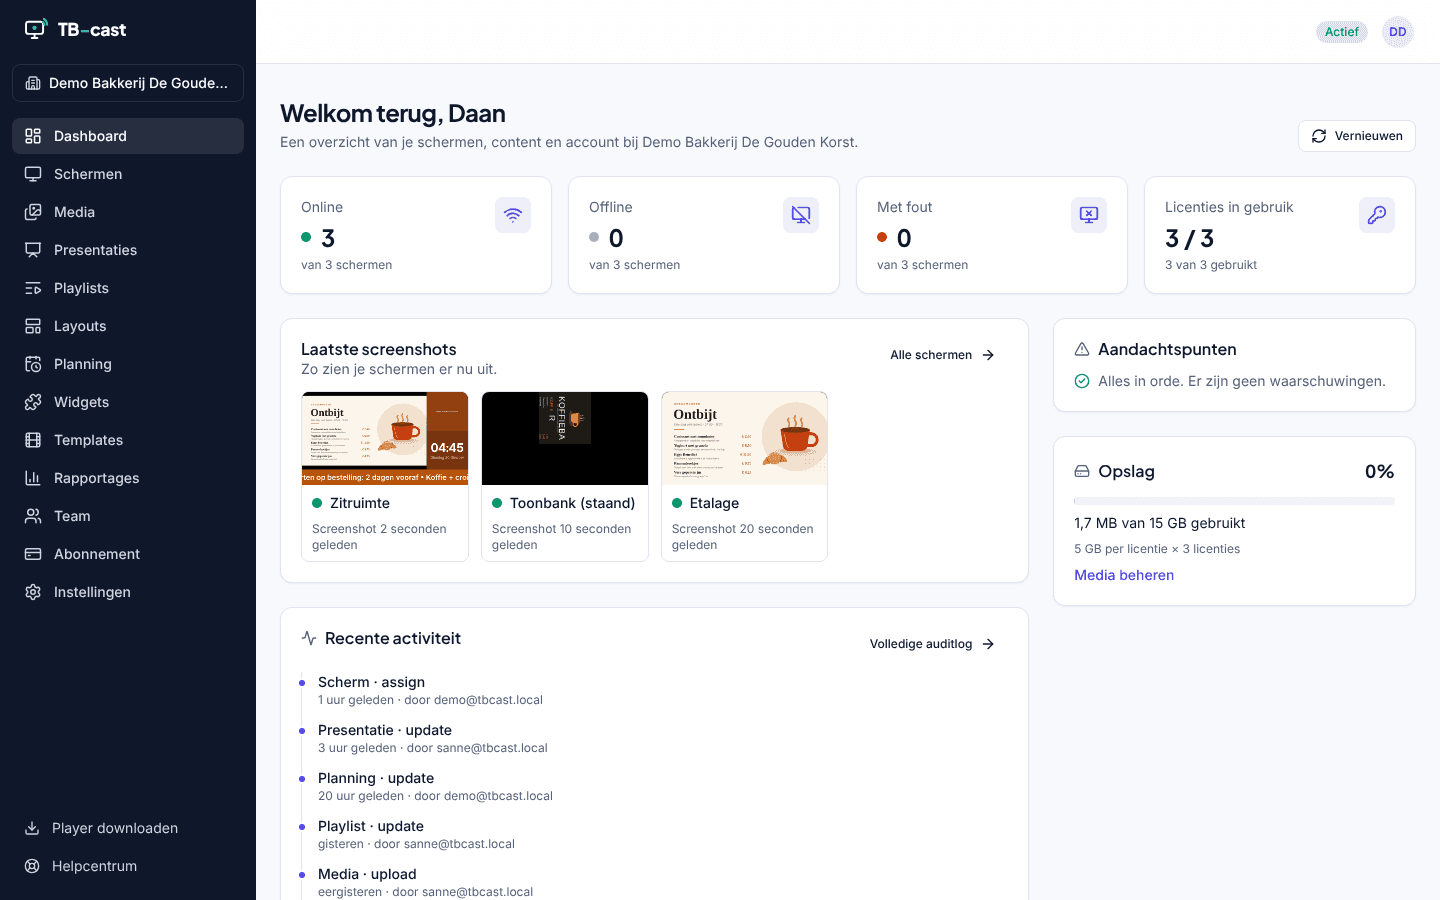1440x900 pixels.
Task: Click the 'Playlist · update' activity entry
Action: (x=416, y=834)
